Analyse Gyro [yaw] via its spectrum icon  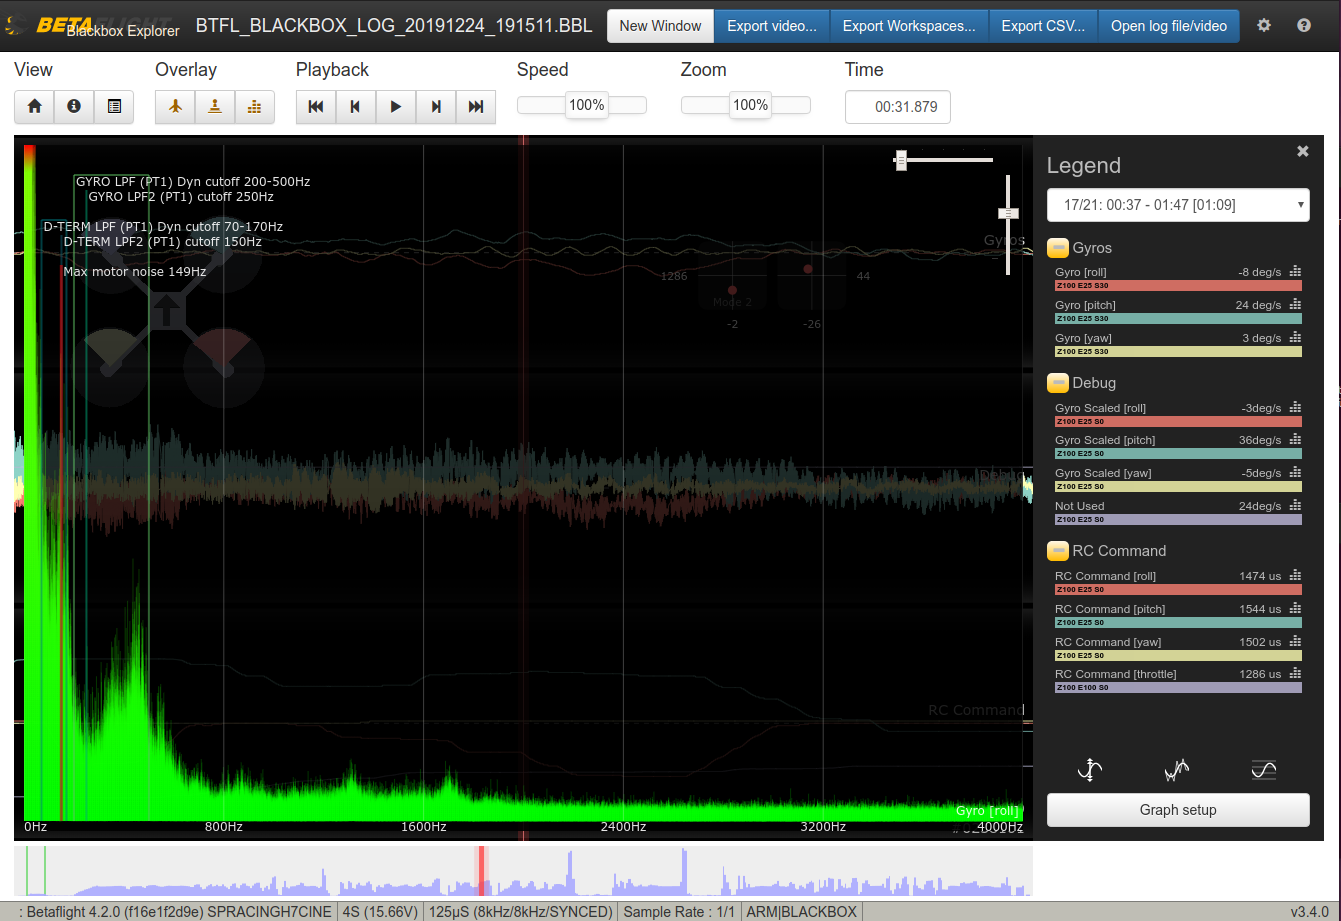click(x=1296, y=337)
